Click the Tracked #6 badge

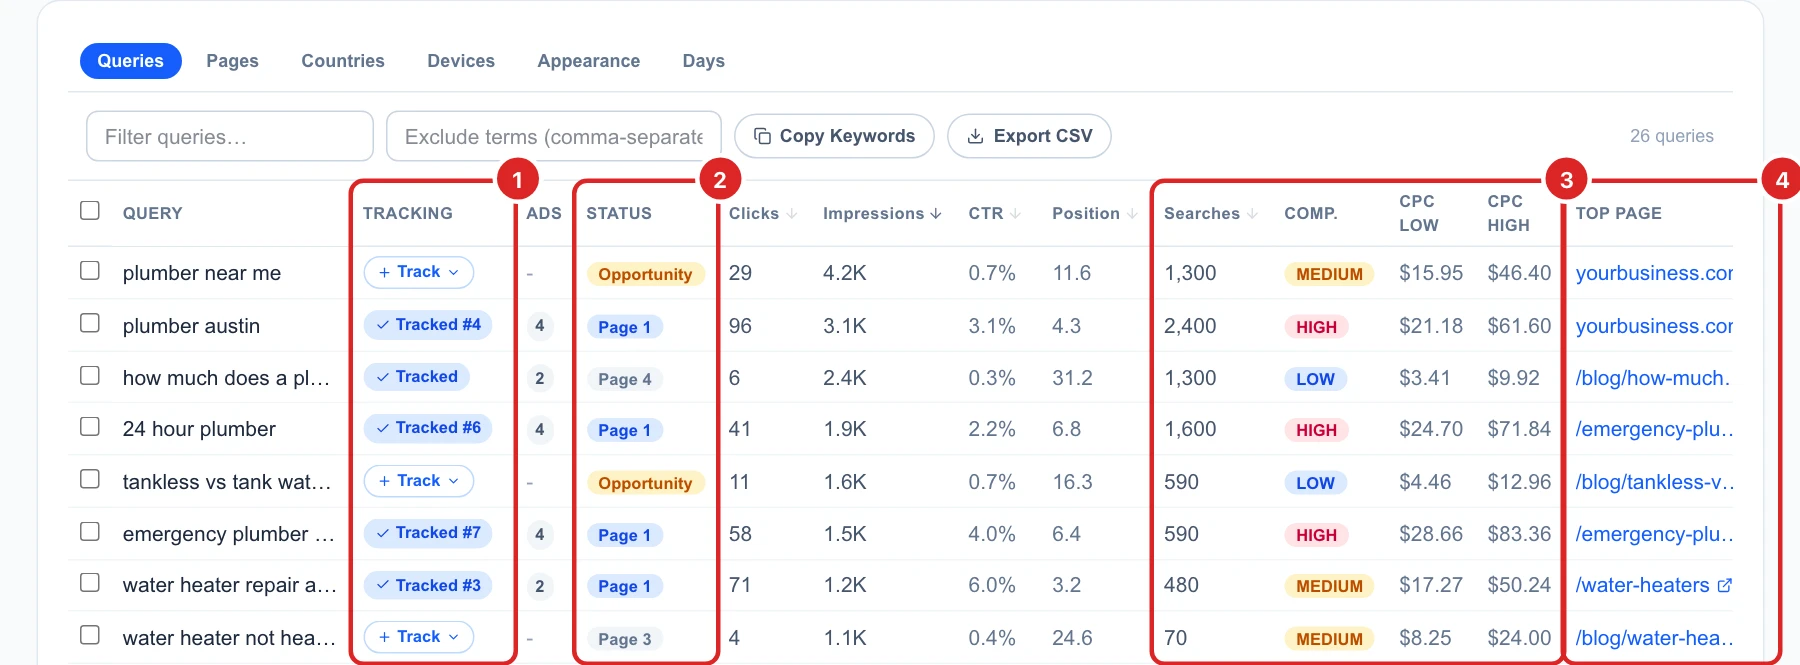[428, 428]
